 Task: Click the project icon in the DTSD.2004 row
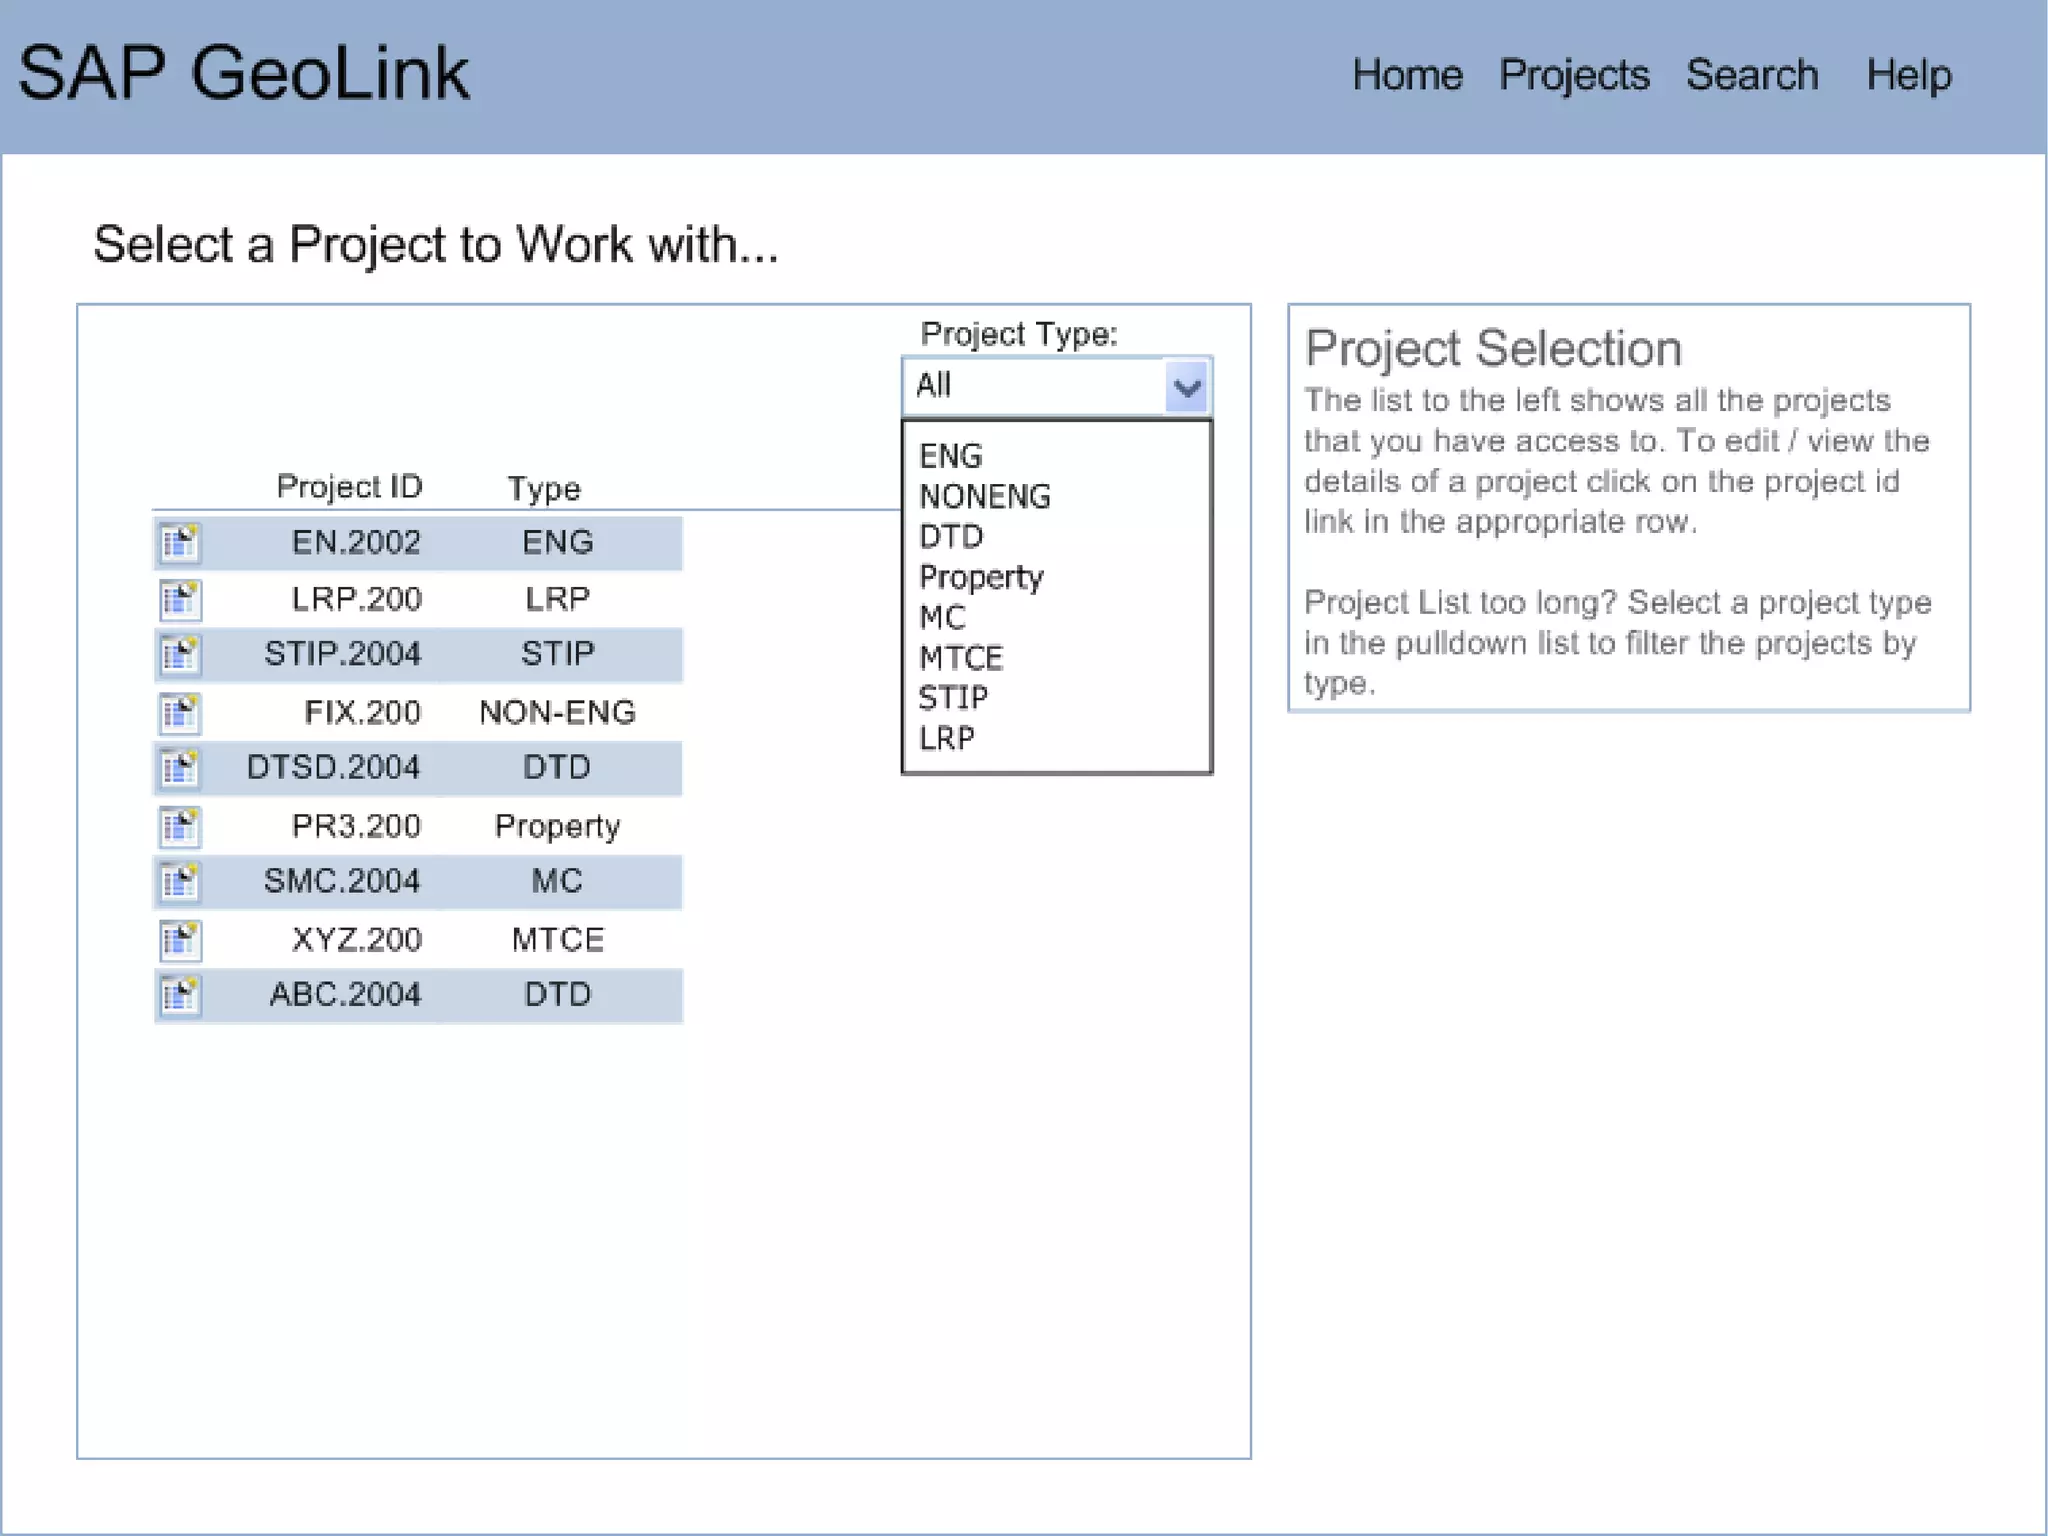click(180, 767)
